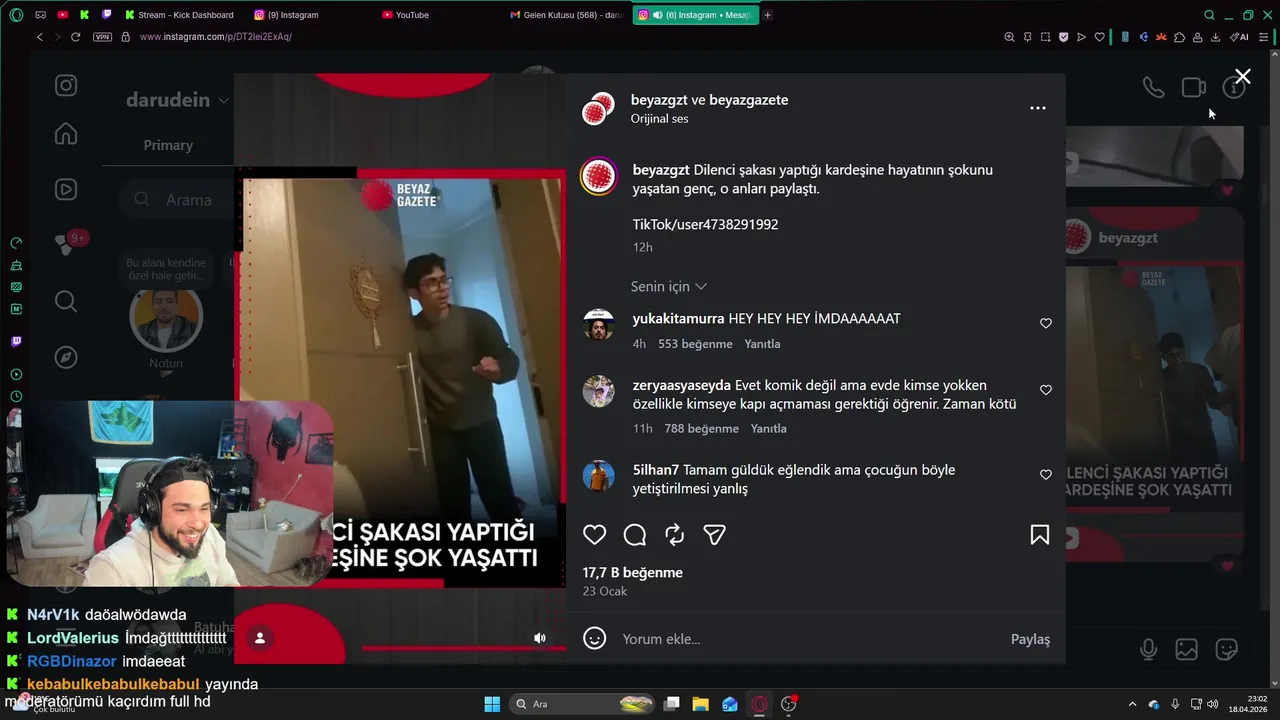Save the post with the bookmark icon
Viewport: 1280px width, 720px height.
tap(1040, 535)
